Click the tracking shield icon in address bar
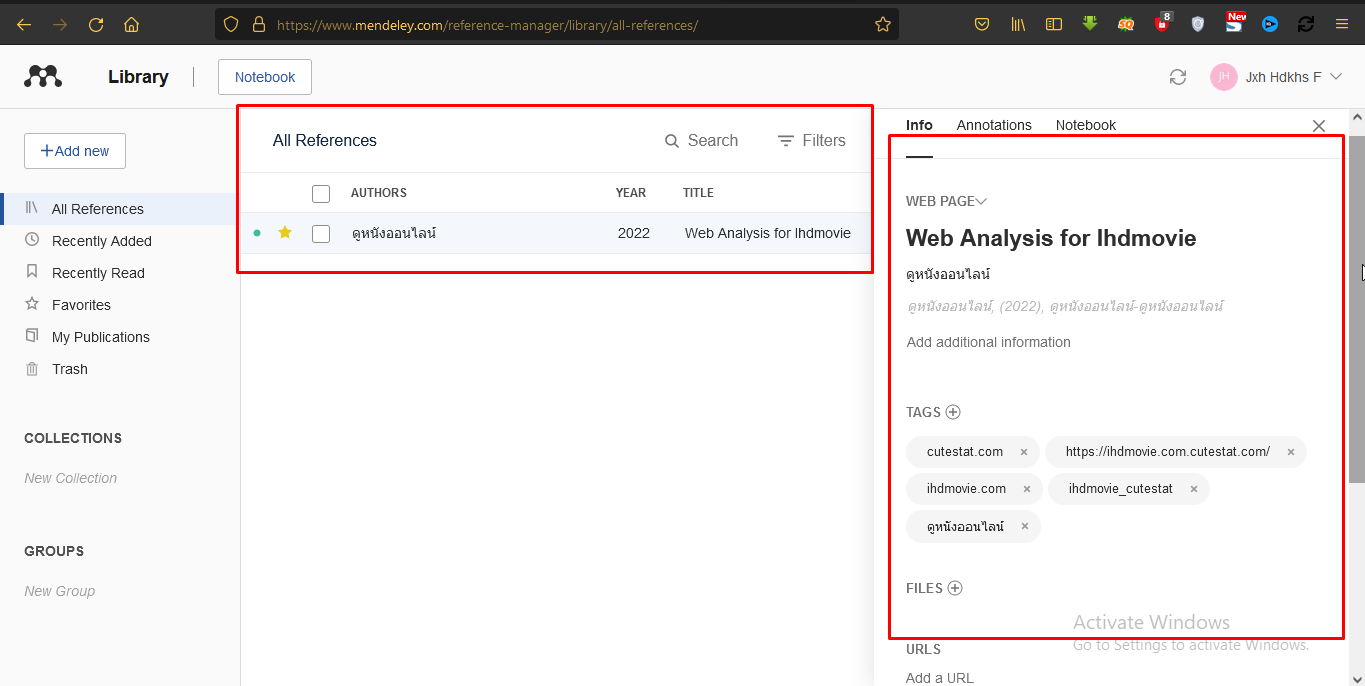 (x=231, y=24)
